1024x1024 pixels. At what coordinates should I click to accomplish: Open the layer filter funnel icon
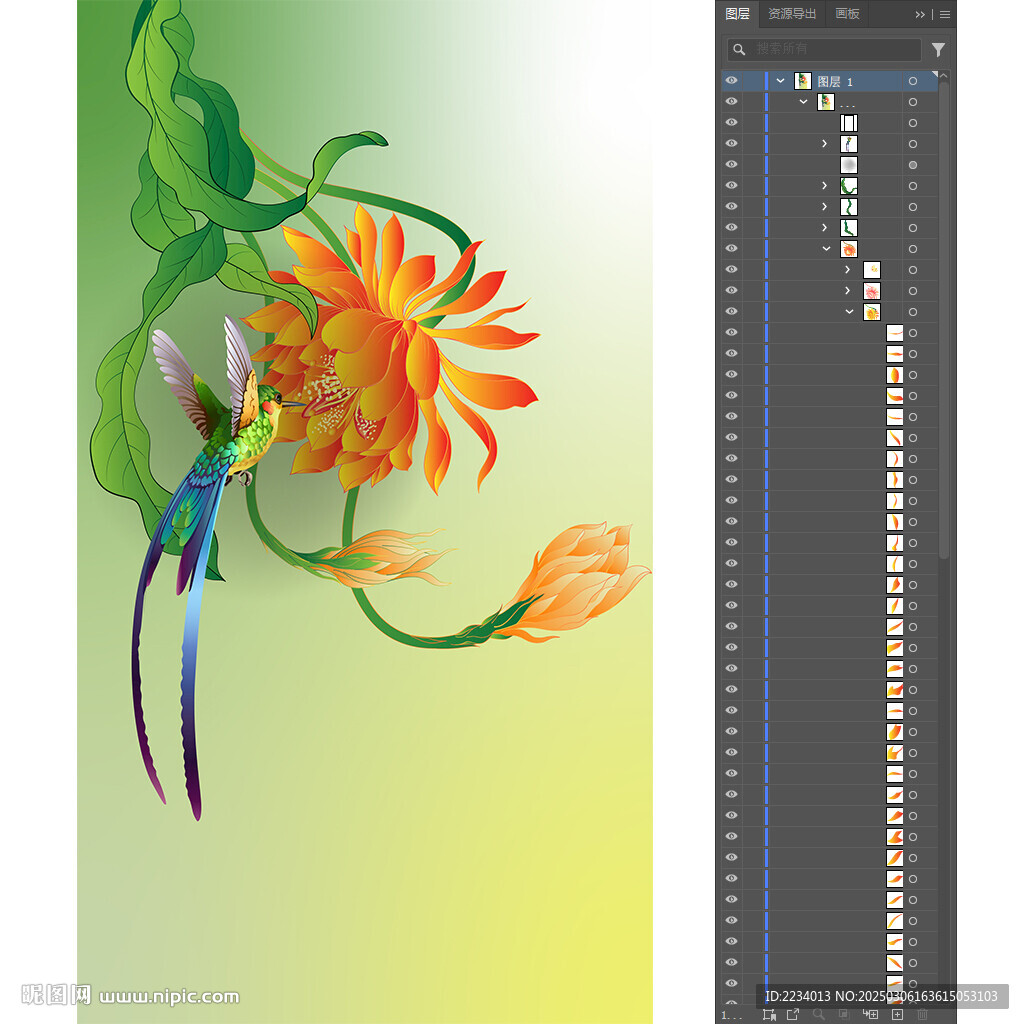(938, 50)
